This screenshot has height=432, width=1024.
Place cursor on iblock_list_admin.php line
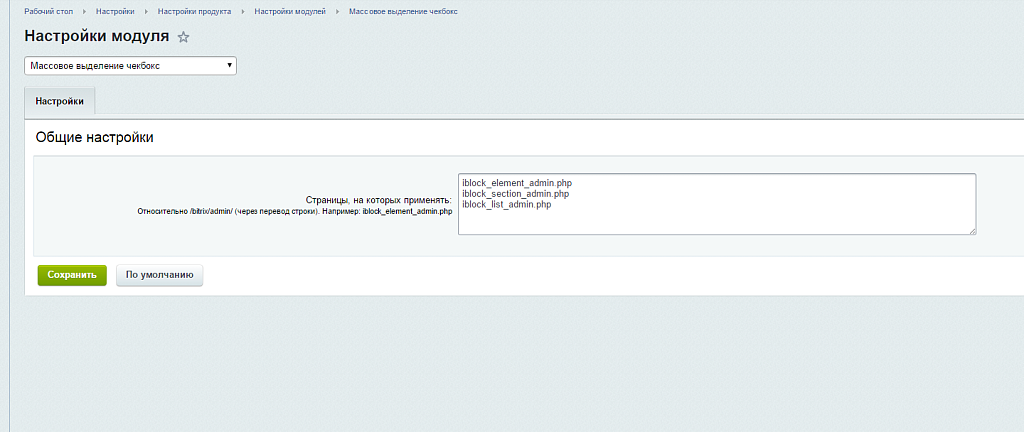pos(506,204)
